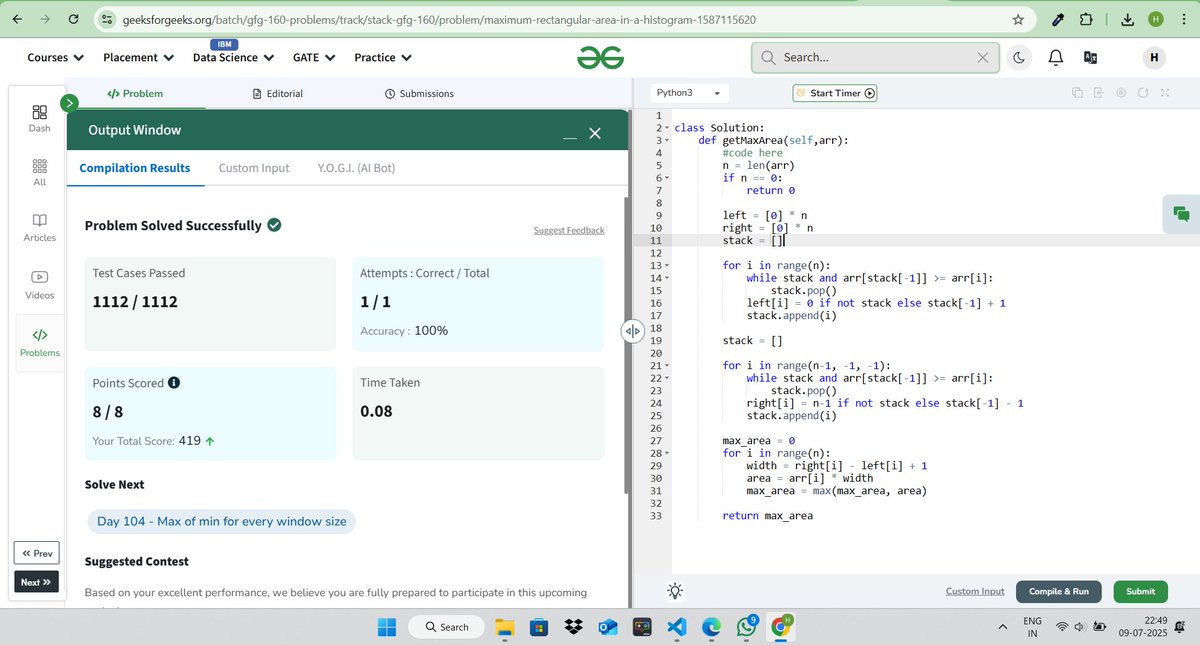Go to Next problem
Viewport: 1200px width, 645px height.
coord(37,582)
